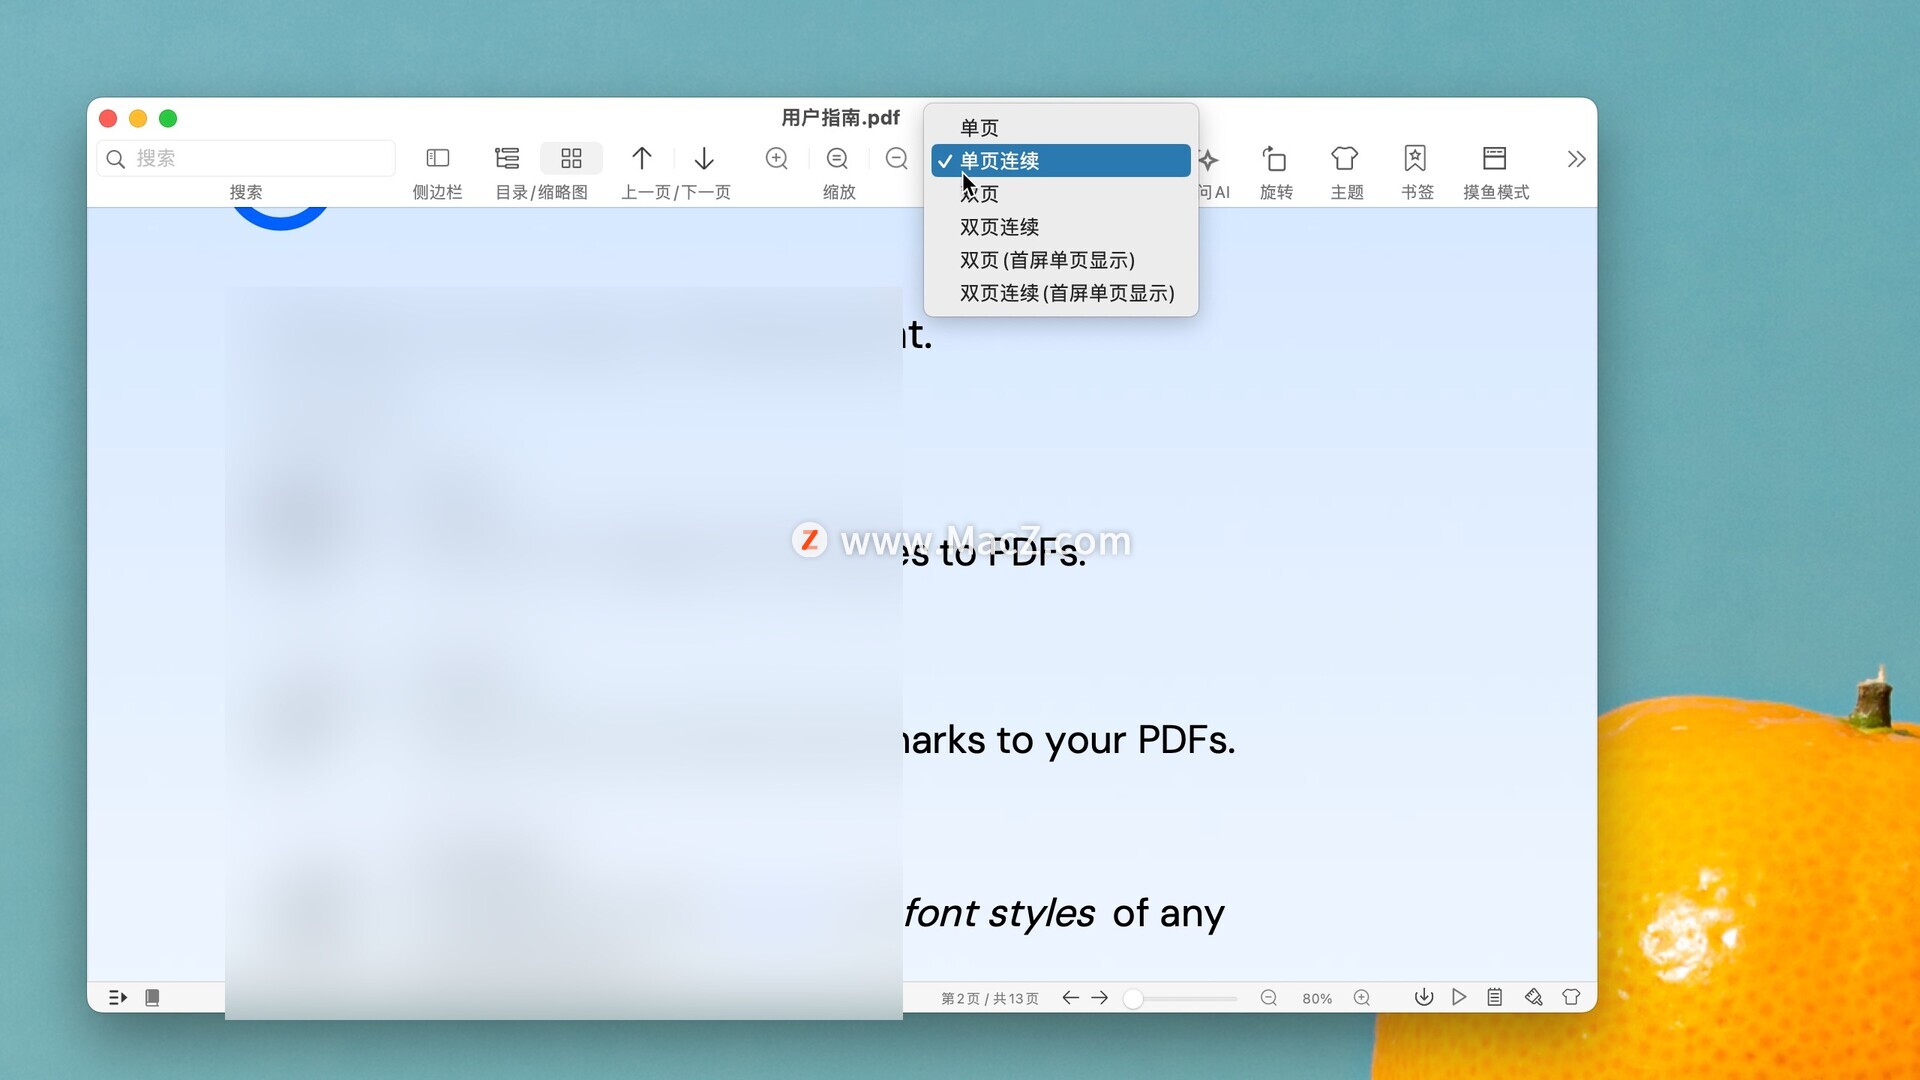
Task: Zoom in using toolbar magnifier plus
Action: tap(777, 158)
